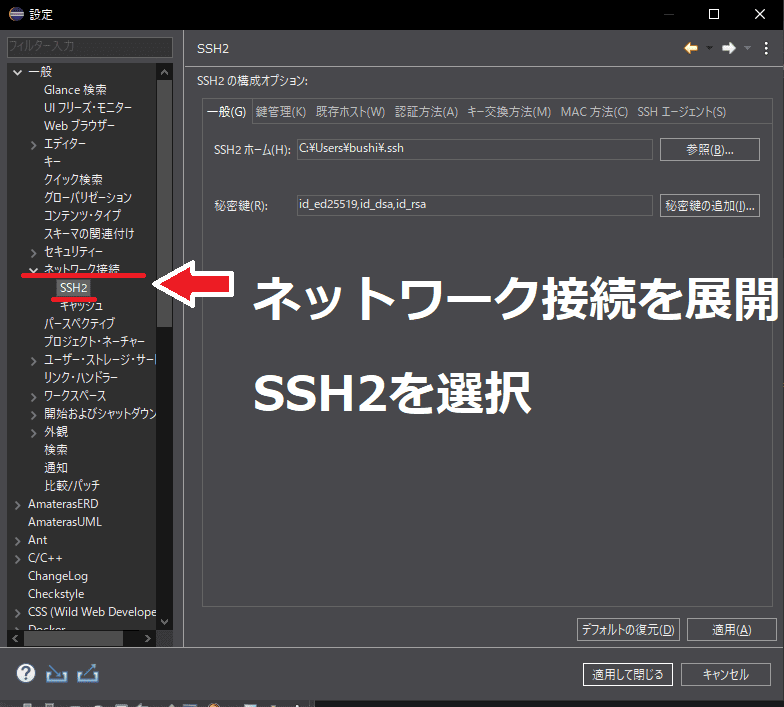Viewport: 784px width, 707px height.
Task: Click the import preferences icon
Action: click(57, 673)
